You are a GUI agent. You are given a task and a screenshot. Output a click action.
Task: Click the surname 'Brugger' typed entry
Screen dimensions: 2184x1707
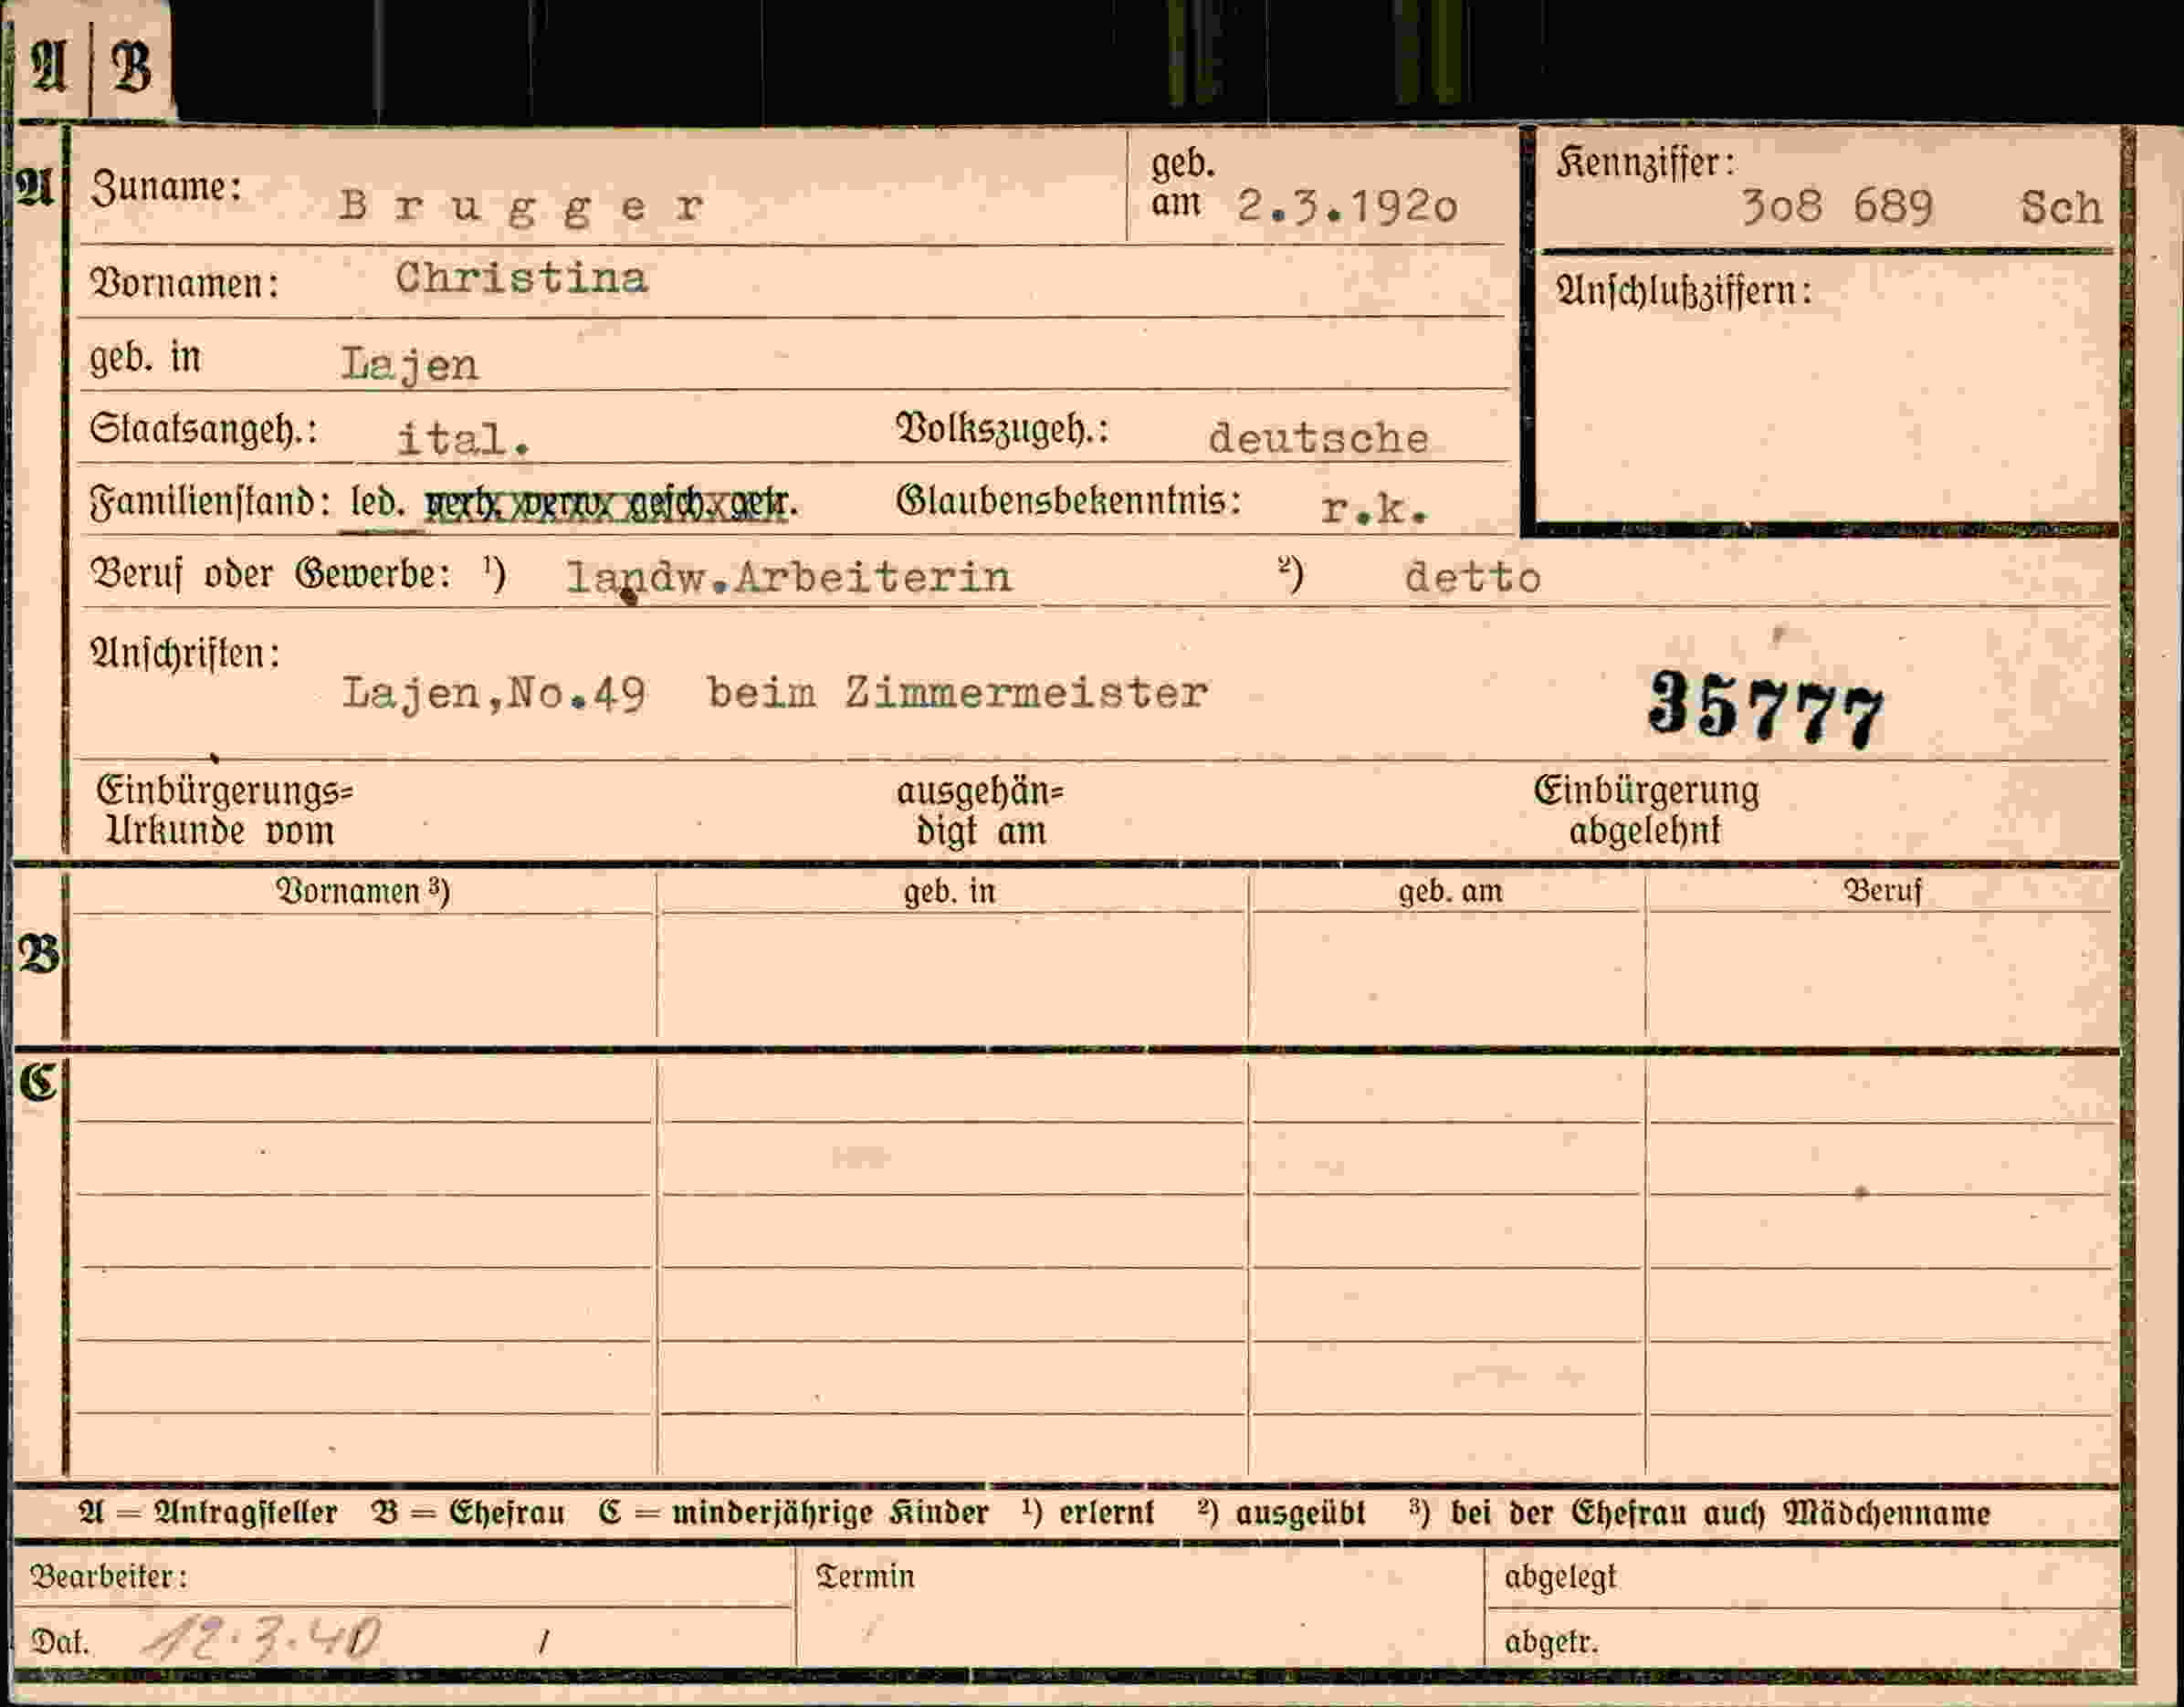pyautogui.click(x=521, y=207)
